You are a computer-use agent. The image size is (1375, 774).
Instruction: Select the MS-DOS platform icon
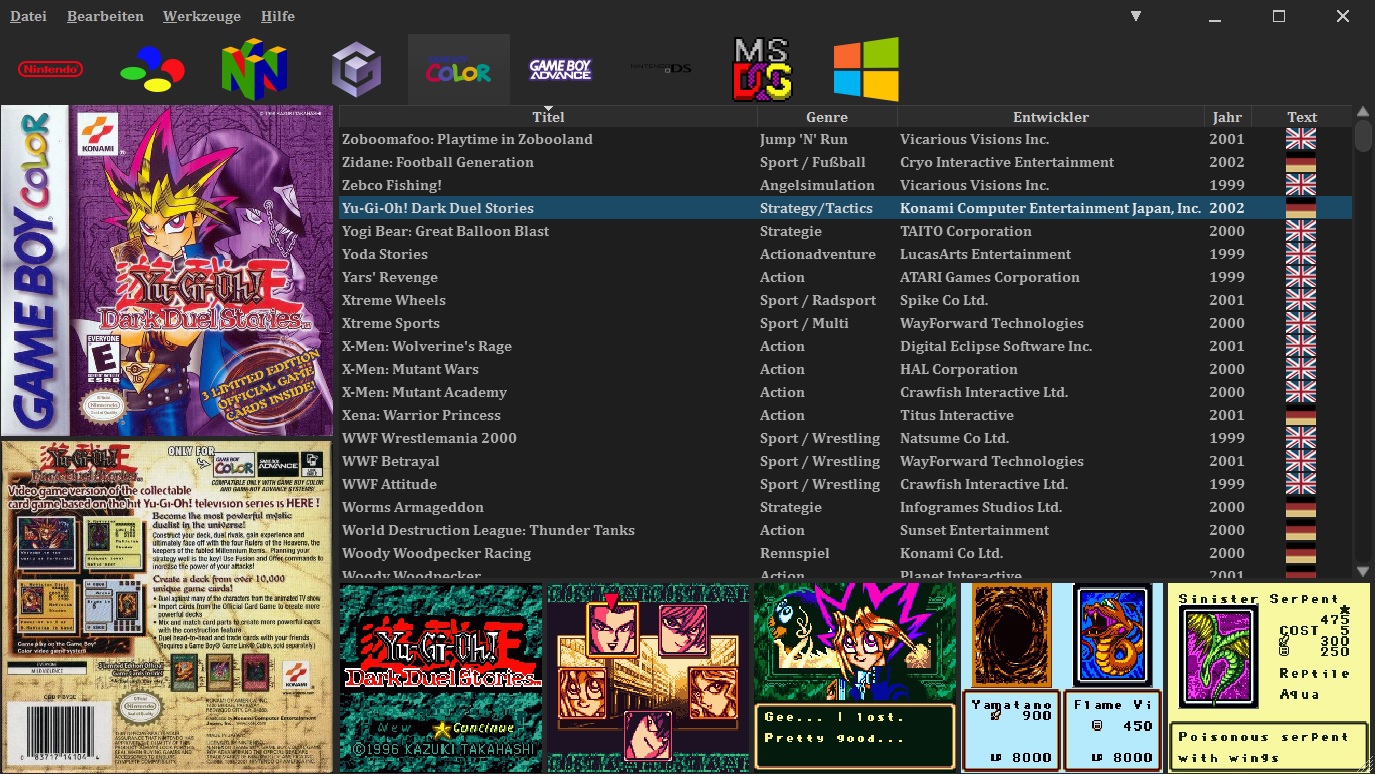point(763,70)
